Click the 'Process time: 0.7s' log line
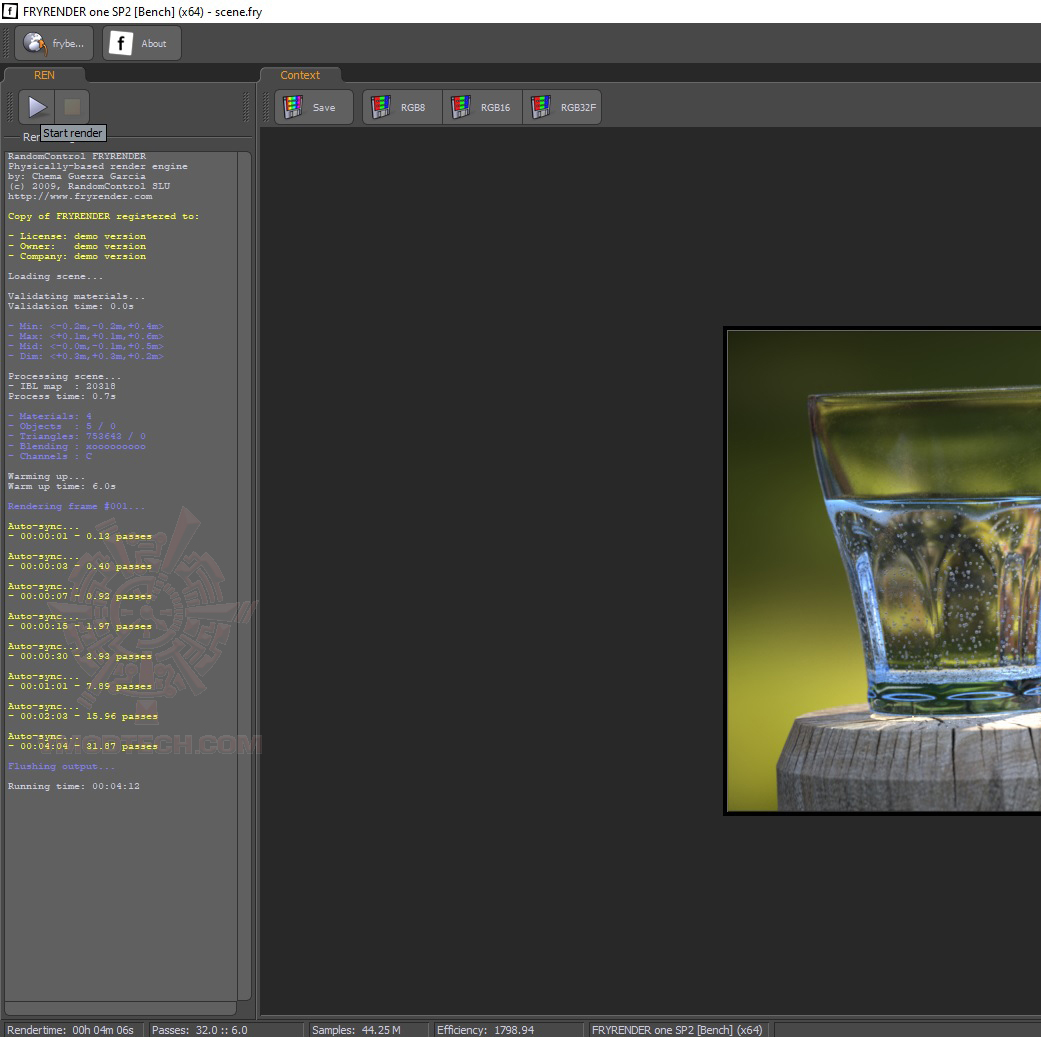The height and width of the screenshot is (1037, 1041). click(62, 396)
